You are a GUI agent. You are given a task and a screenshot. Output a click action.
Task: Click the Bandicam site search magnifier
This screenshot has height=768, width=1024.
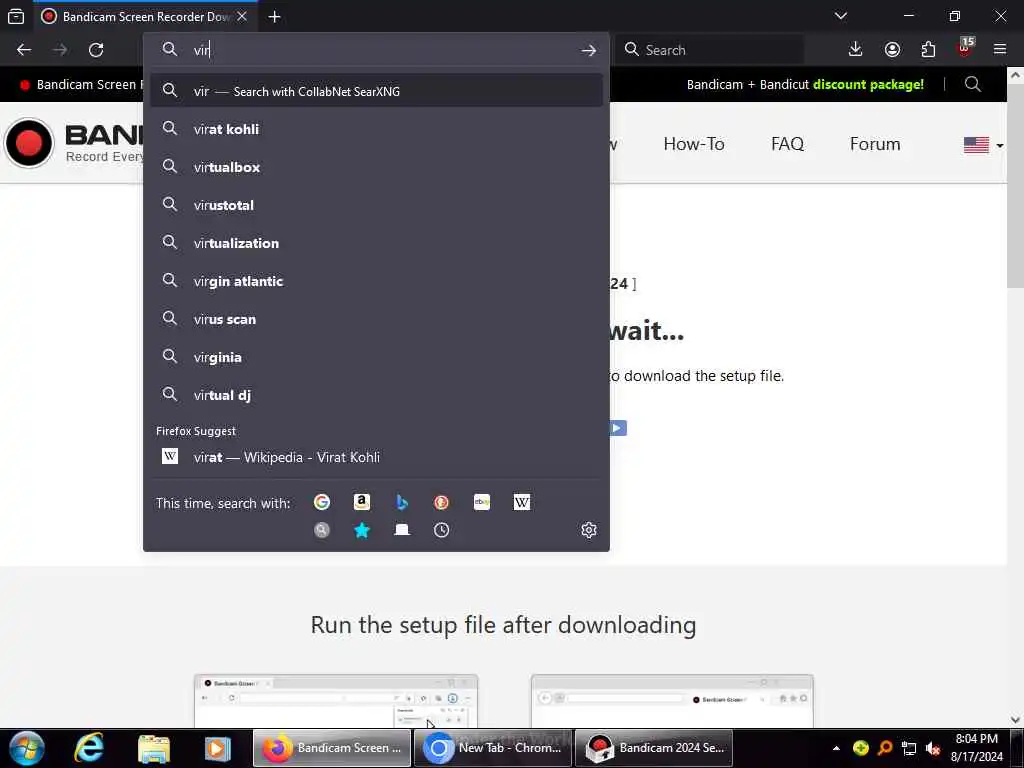click(972, 84)
